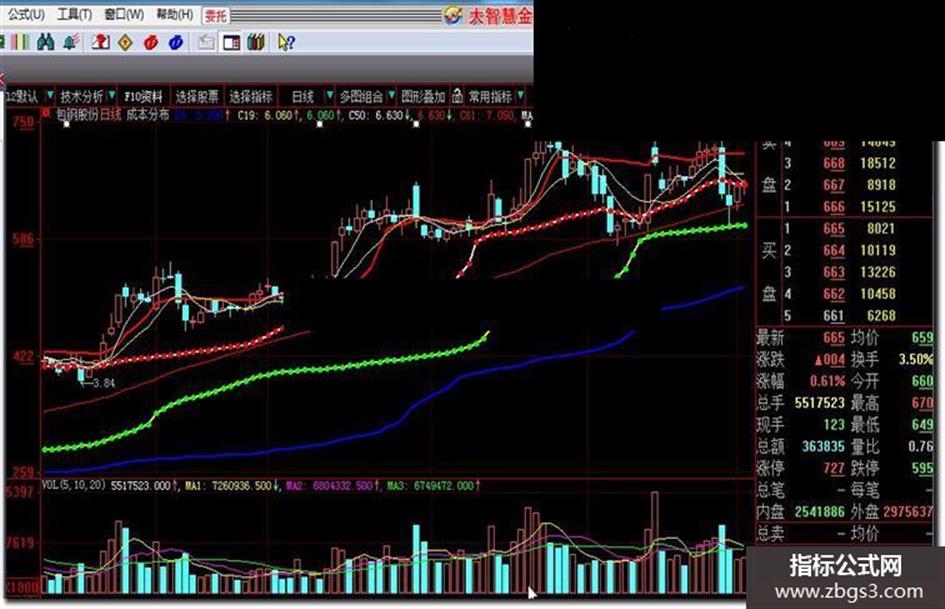Click the 选择指标 button

tap(251, 96)
